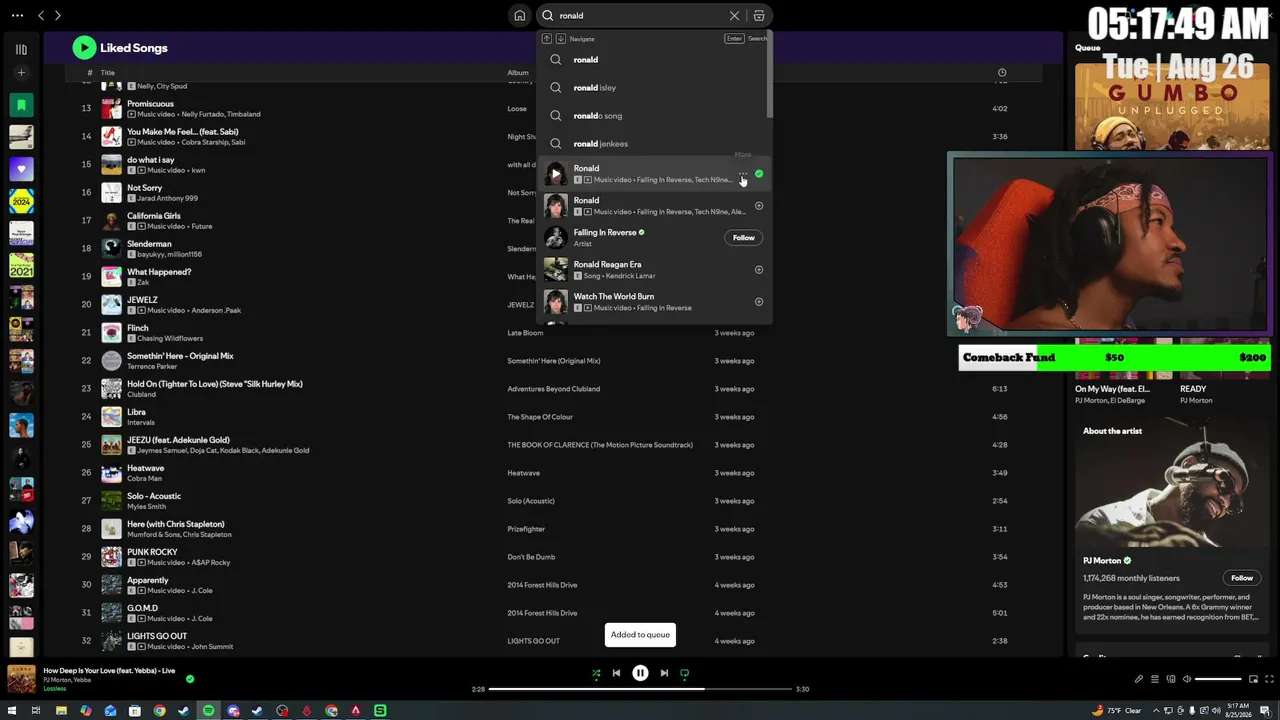
Task: Select the 'ronaldo song' suggestion
Action: pyautogui.click(x=654, y=116)
